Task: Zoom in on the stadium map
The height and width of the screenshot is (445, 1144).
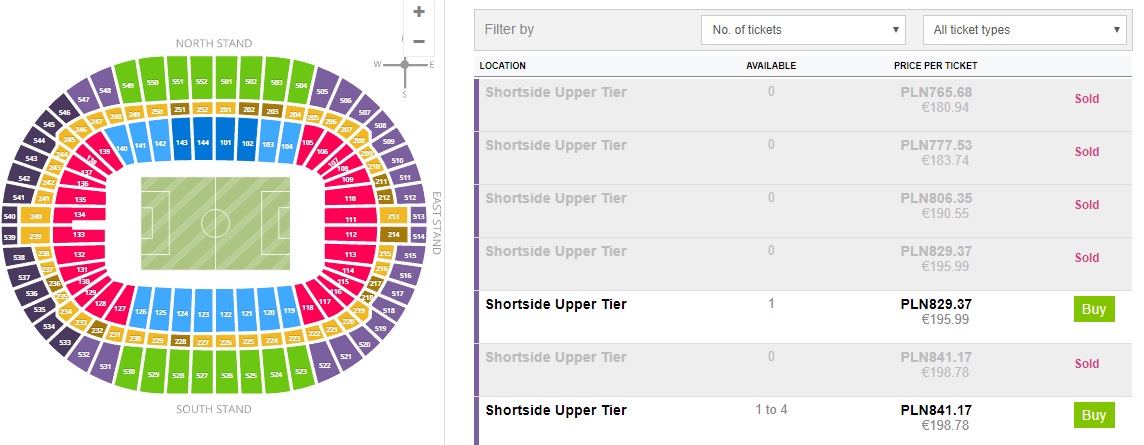Action: (x=419, y=12)
